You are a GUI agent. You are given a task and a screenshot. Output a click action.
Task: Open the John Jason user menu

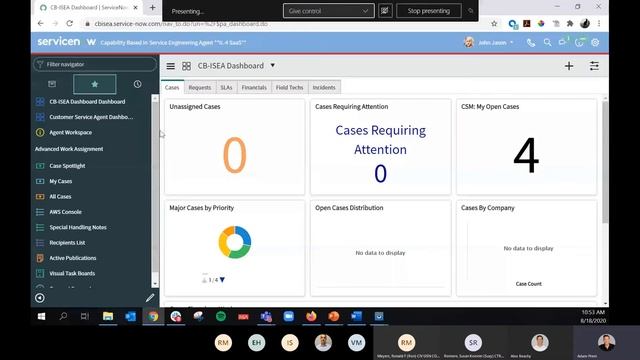(x=489, y=42)
